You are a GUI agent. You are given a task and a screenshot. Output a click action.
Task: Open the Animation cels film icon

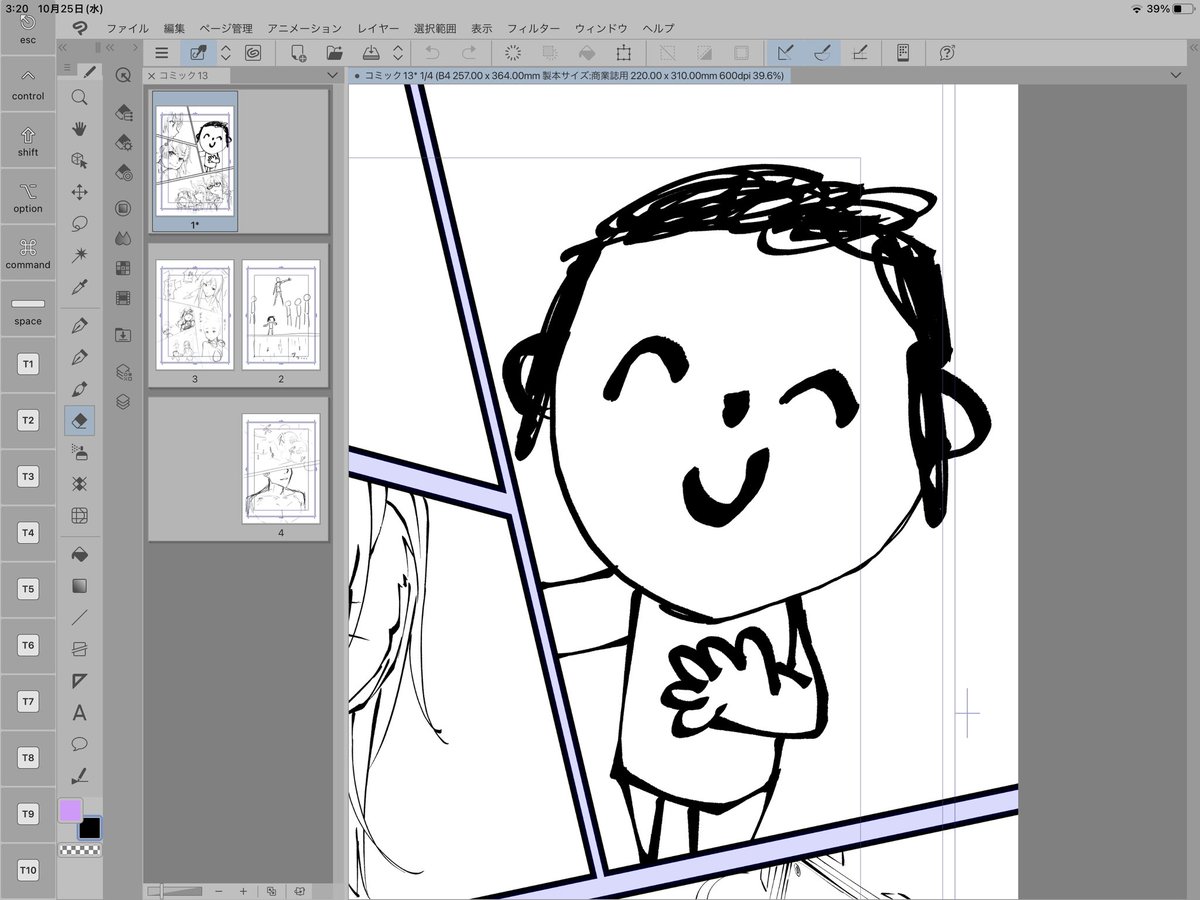[x=123, y=298]
